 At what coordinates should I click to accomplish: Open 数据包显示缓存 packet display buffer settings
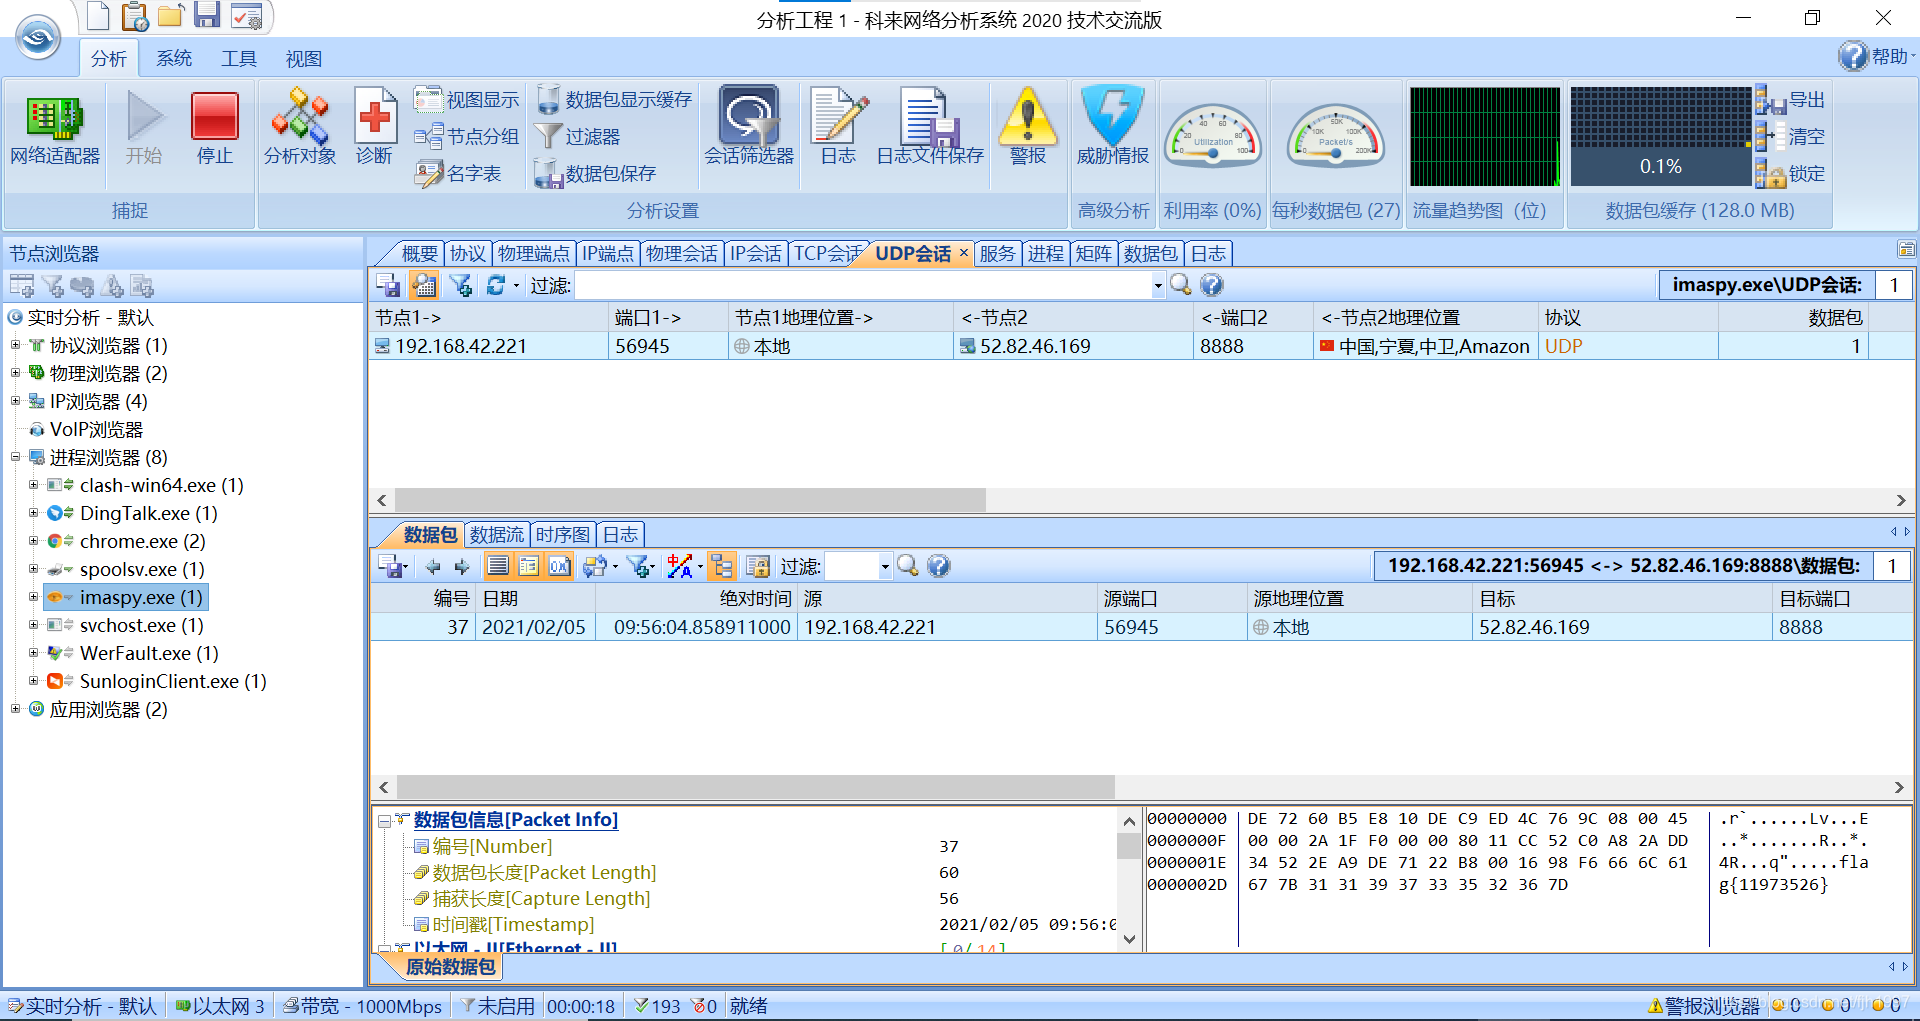613,100
